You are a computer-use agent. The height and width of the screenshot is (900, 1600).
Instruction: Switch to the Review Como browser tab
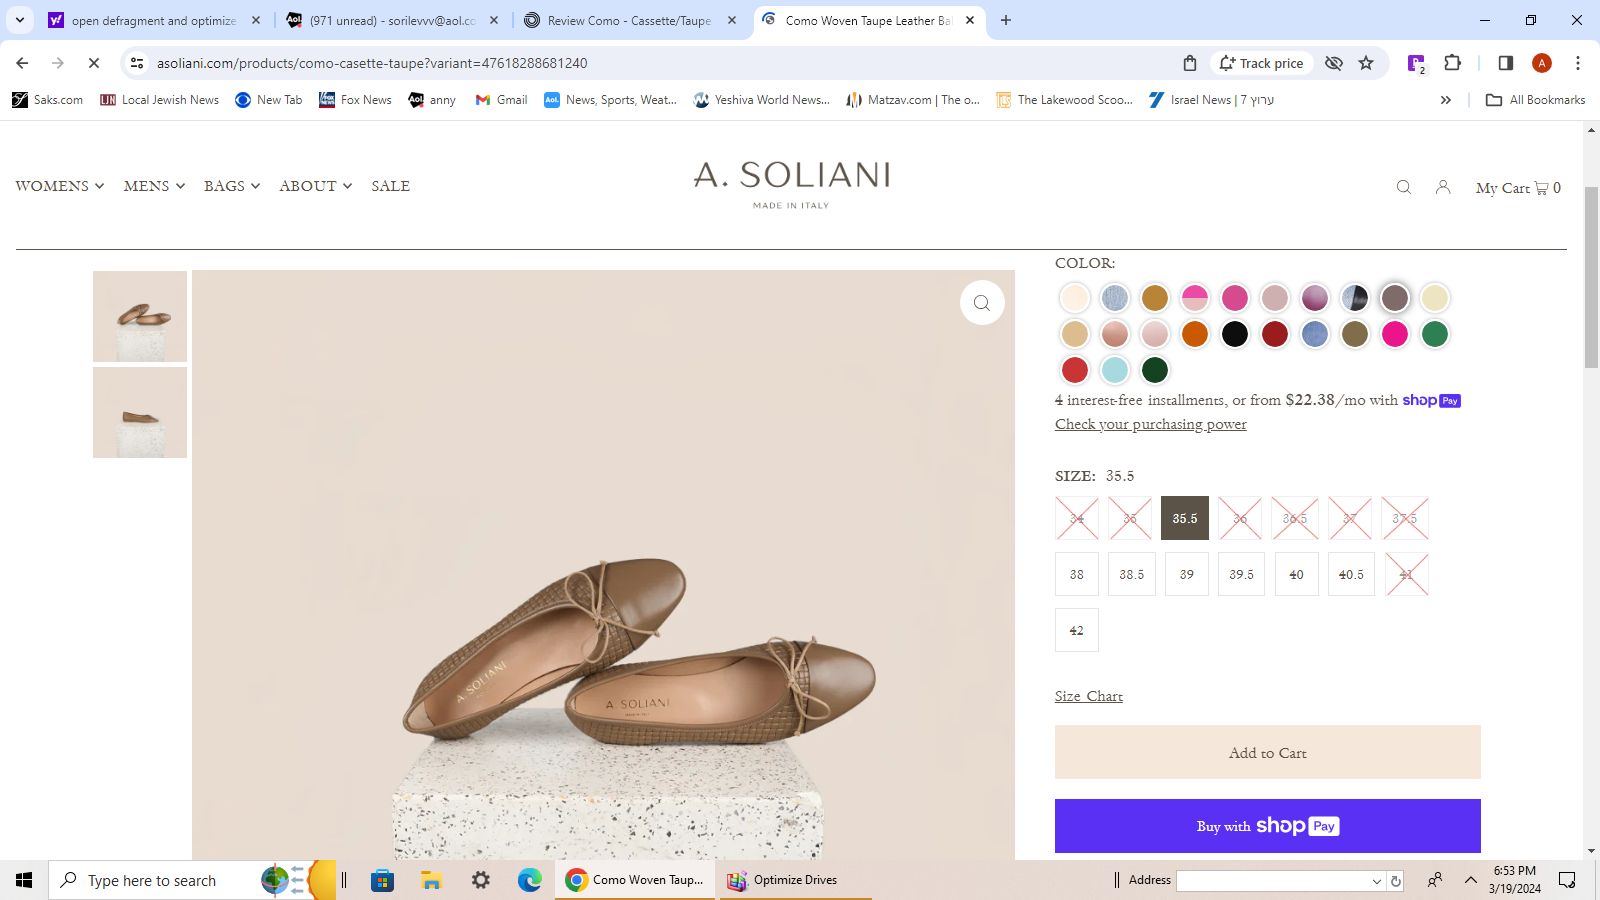629,20
